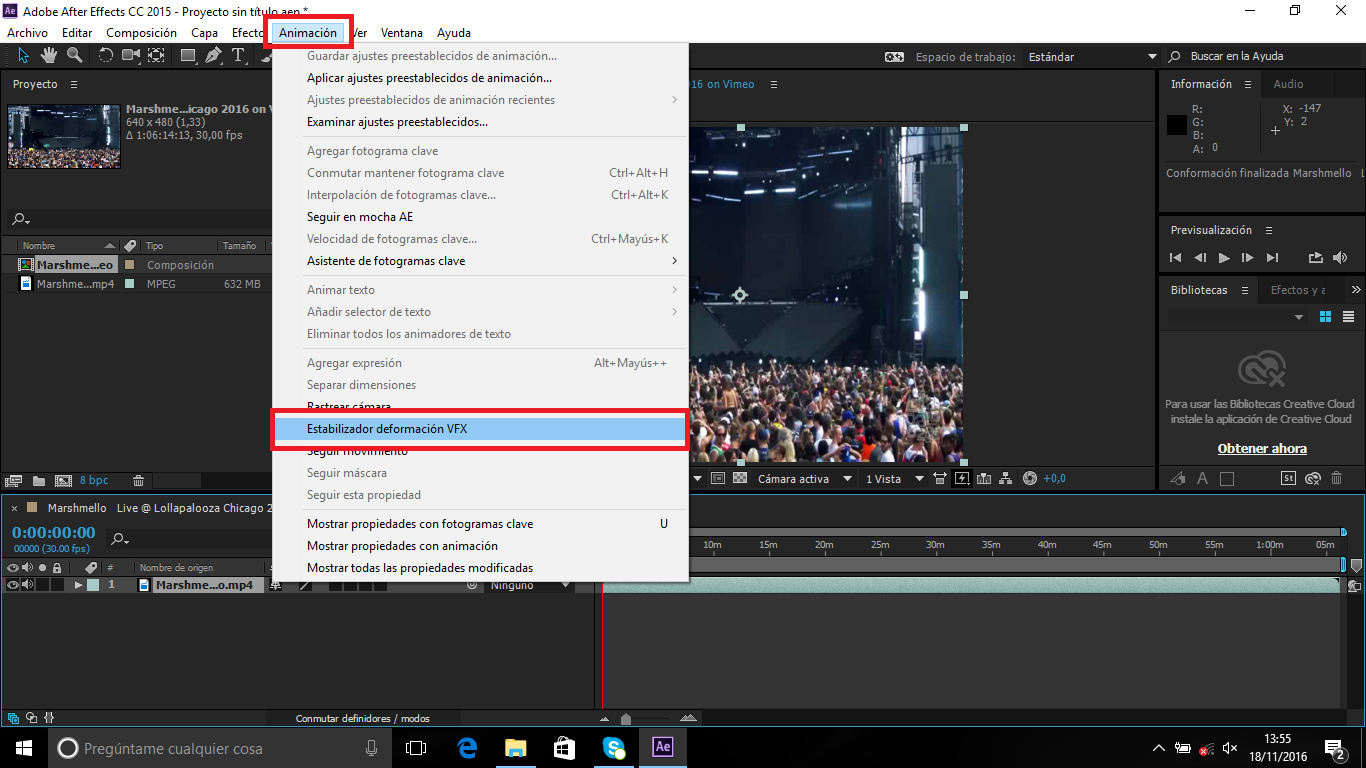Create a new folder in Project panel

click(x=38, y=481)
